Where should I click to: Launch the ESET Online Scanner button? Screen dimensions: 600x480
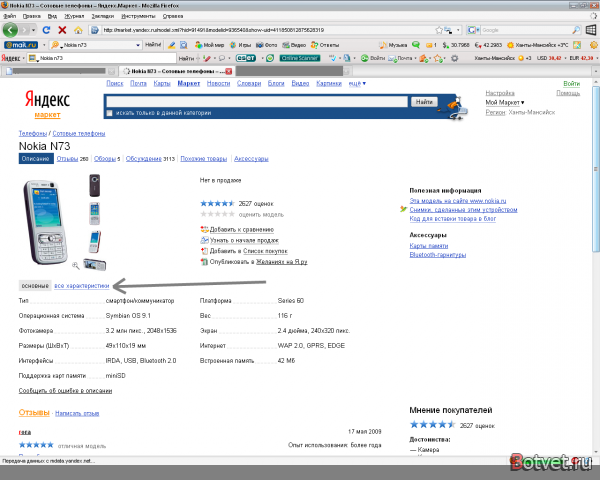coord(300,58)
